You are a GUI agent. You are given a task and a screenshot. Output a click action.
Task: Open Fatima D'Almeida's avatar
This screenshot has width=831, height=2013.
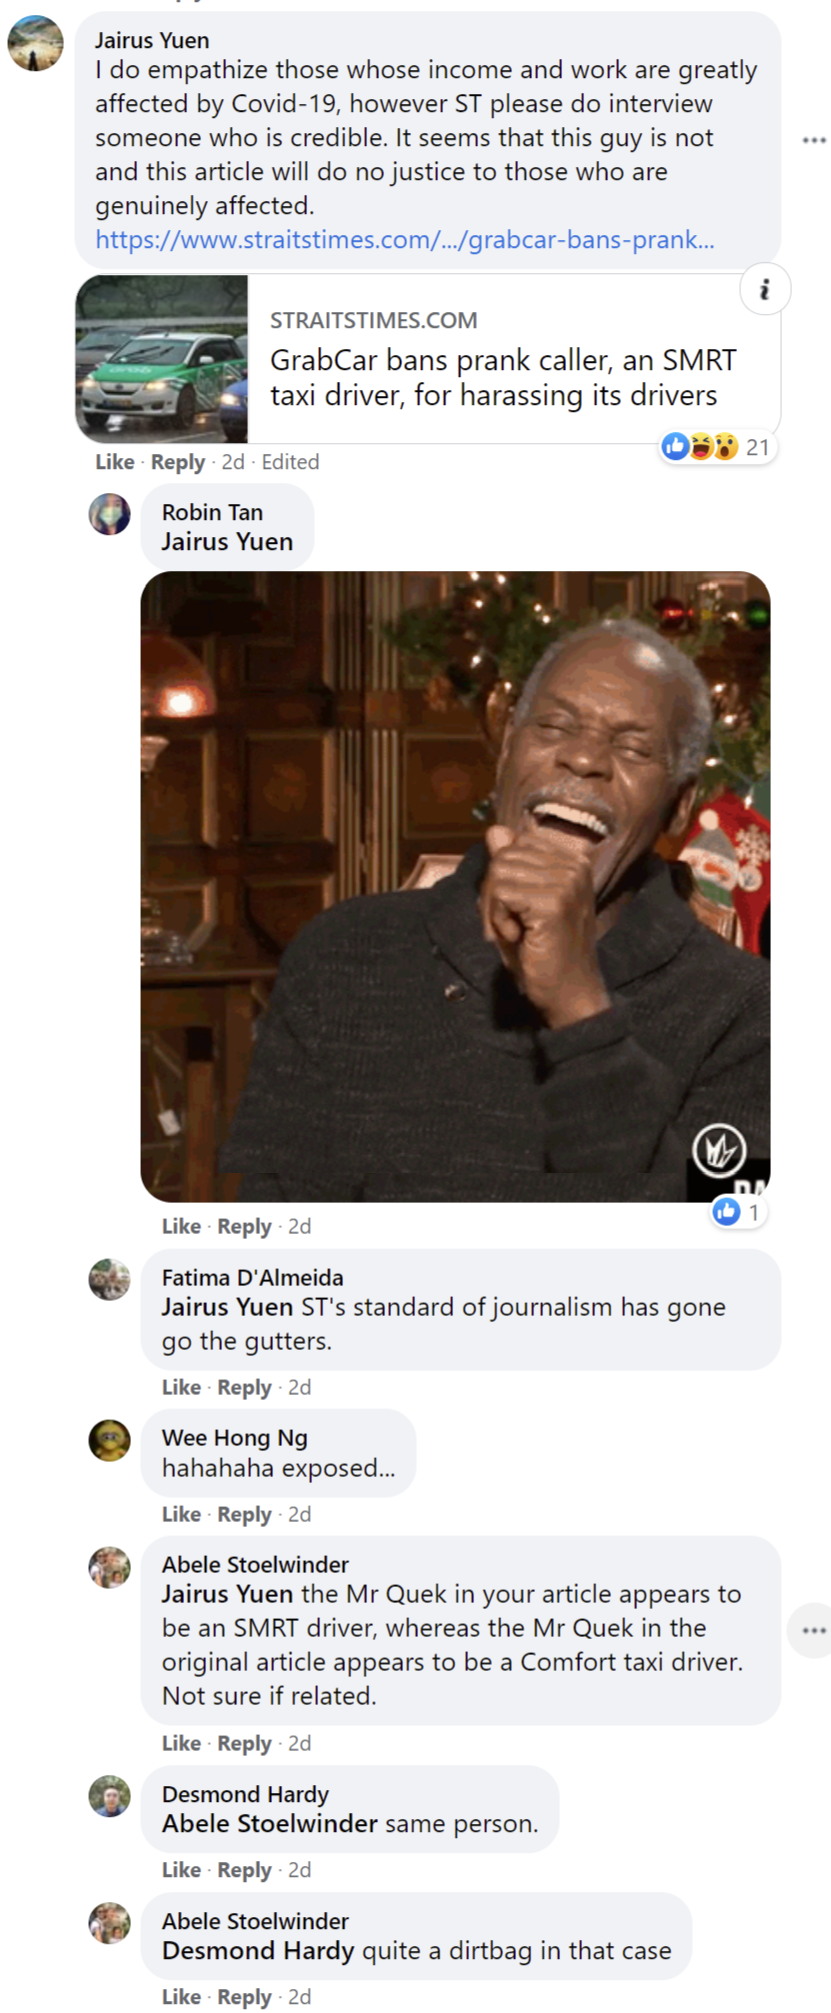click(x=110, y=1279)
